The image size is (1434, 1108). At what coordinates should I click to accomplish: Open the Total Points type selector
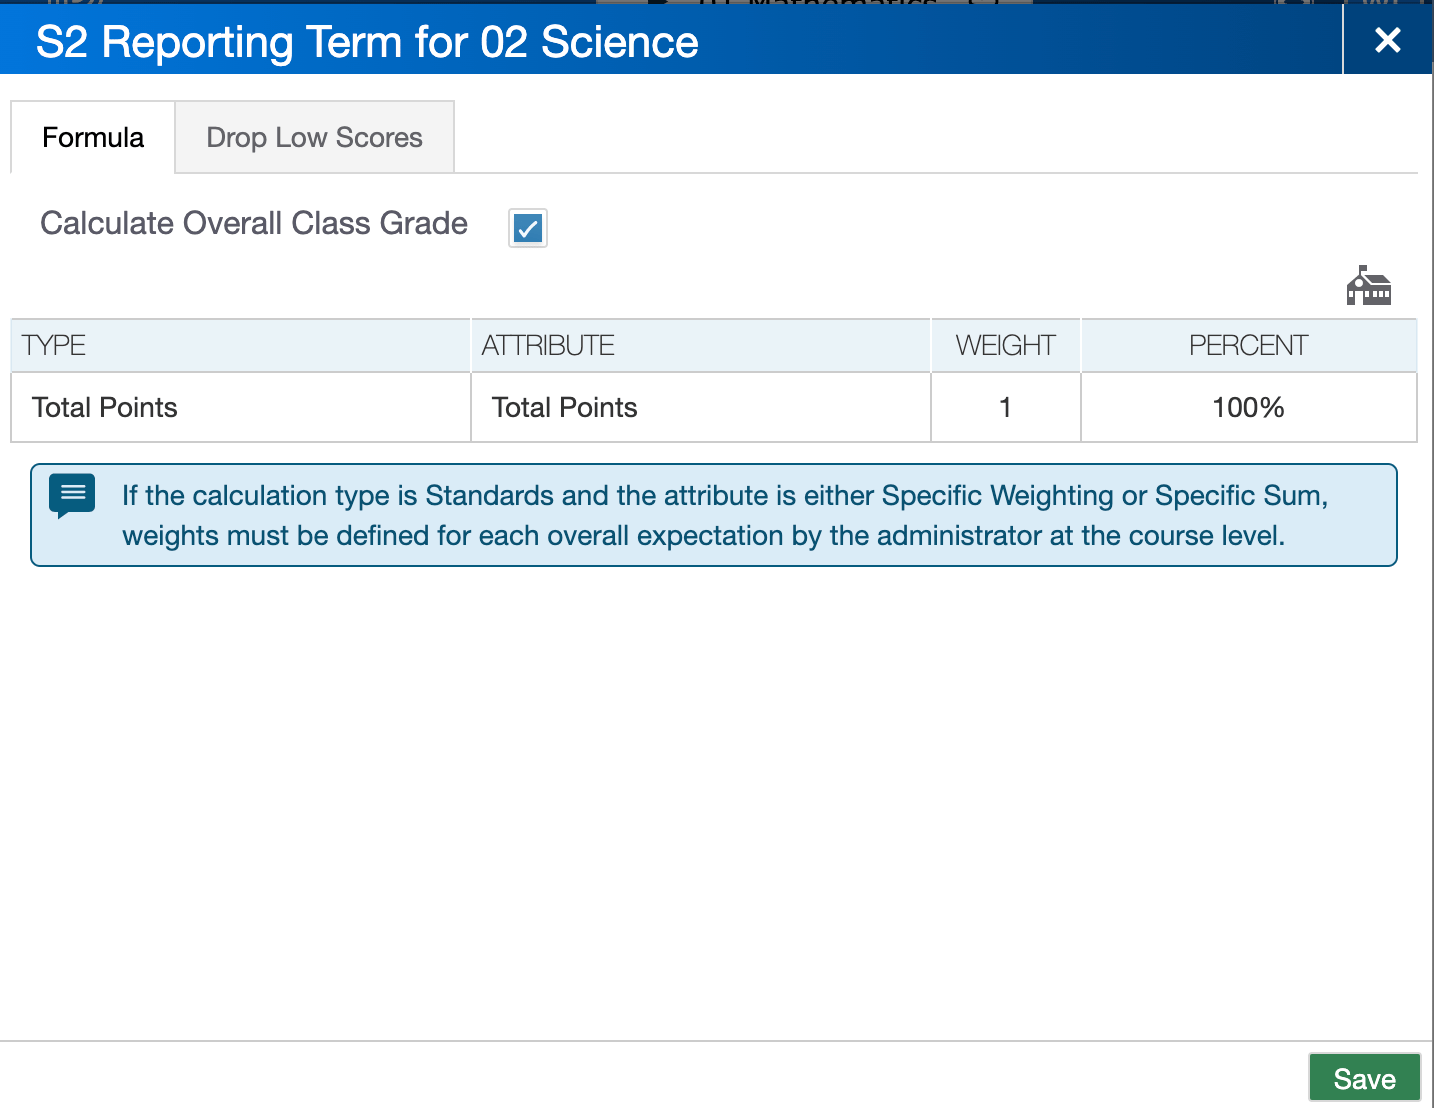tap(104, 407)
